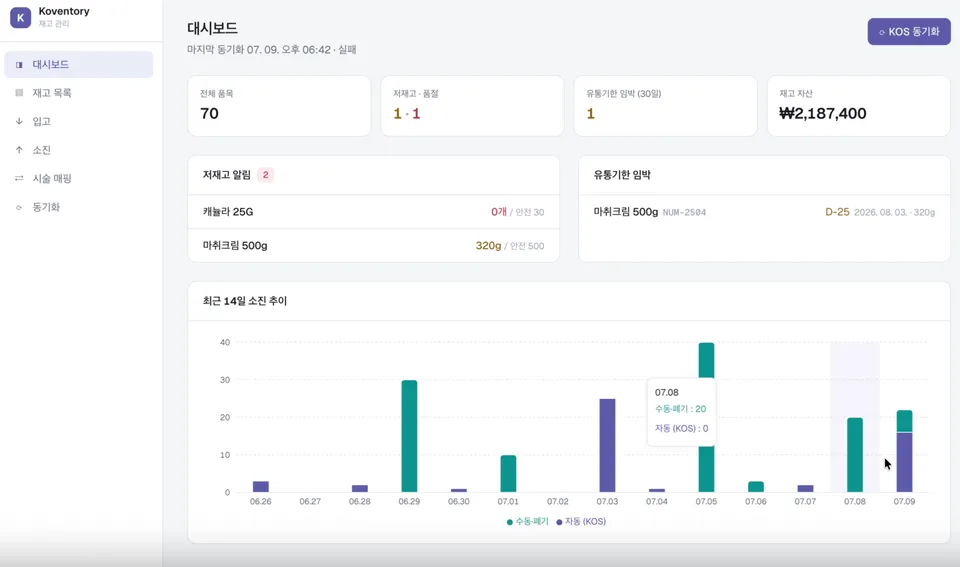This screenshot has height=567, width=960.
Task: Click the 마지막 동기화 07. 09. status text
Action: tap(272, 50)
